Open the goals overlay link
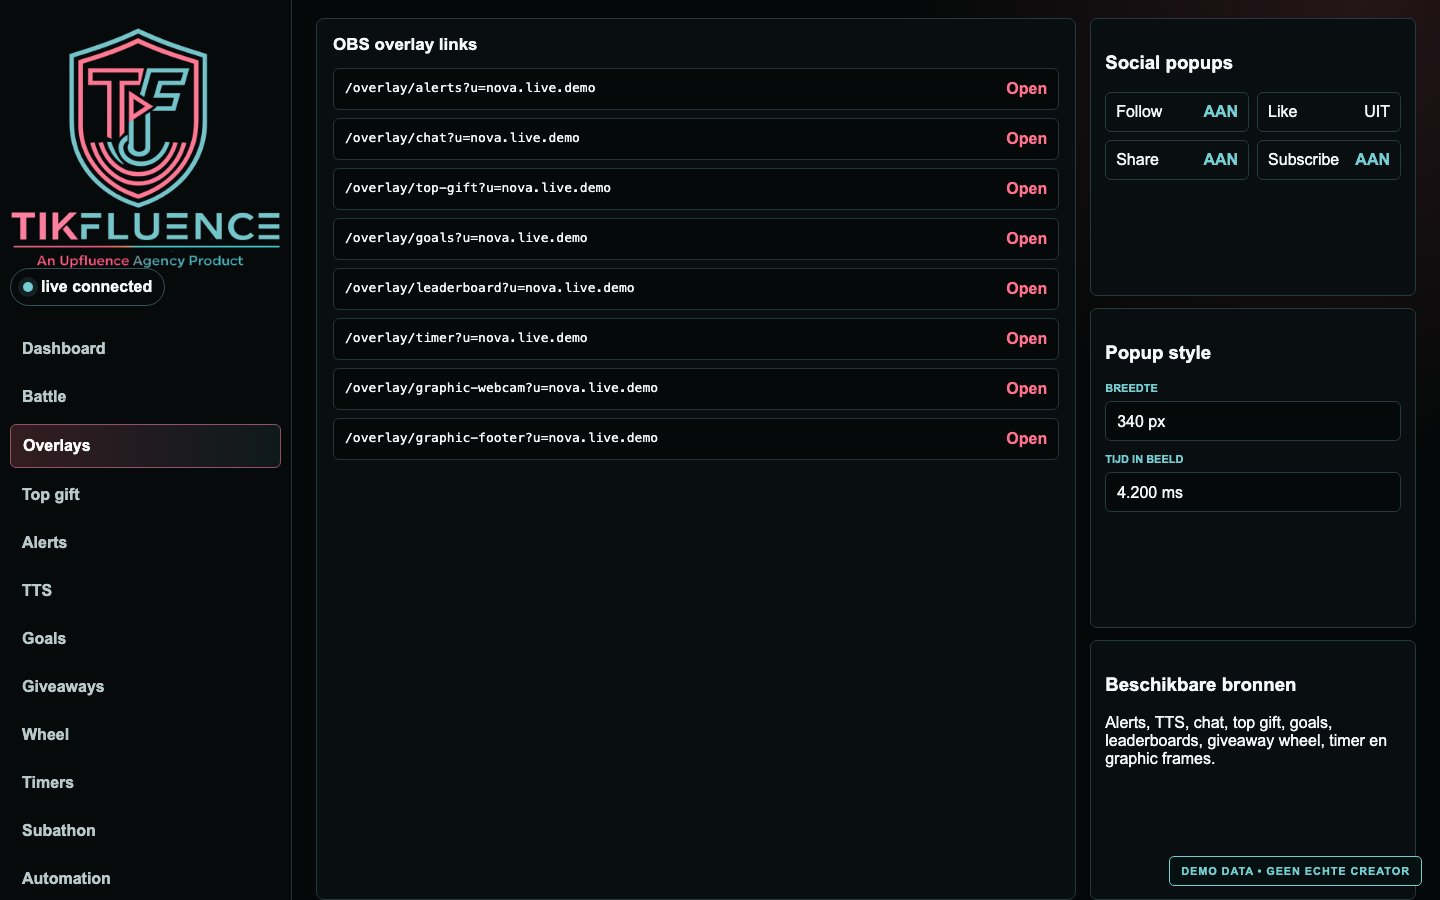Screen dimensions: 1440x900 1026,239
